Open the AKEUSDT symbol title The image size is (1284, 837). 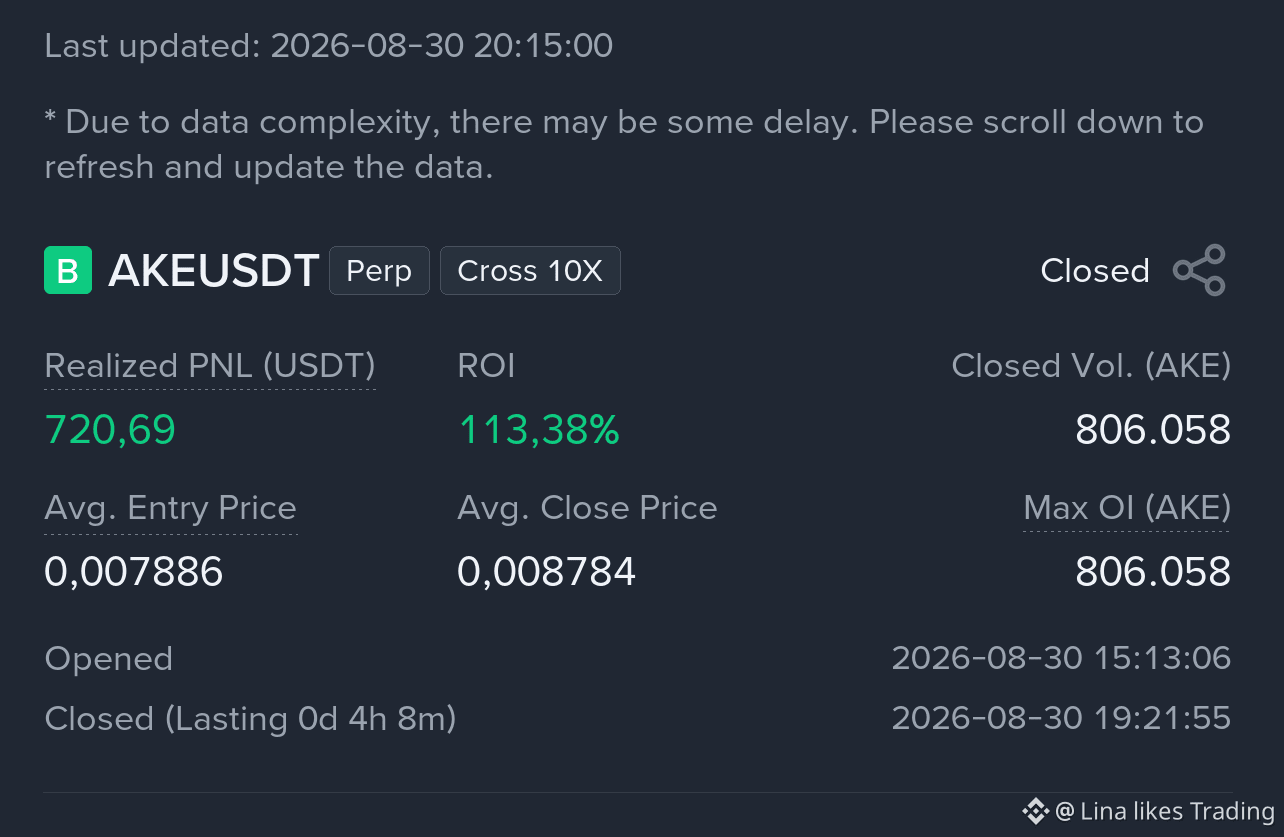(213, 271)
